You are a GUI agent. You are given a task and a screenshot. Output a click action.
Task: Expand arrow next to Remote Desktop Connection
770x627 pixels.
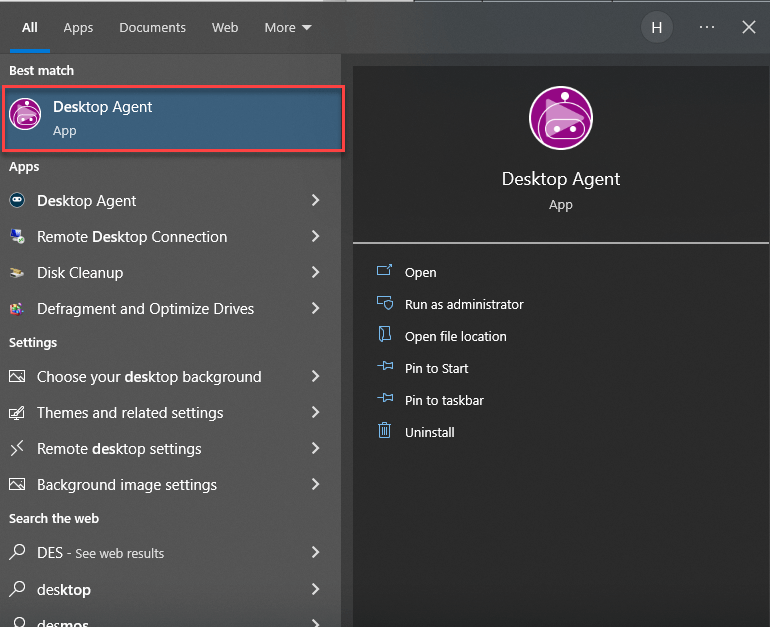coord(315,237)
